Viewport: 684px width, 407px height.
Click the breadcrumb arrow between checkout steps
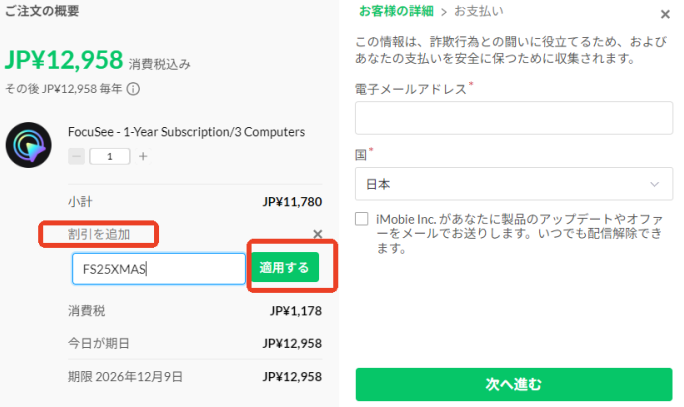pos(444,11)
